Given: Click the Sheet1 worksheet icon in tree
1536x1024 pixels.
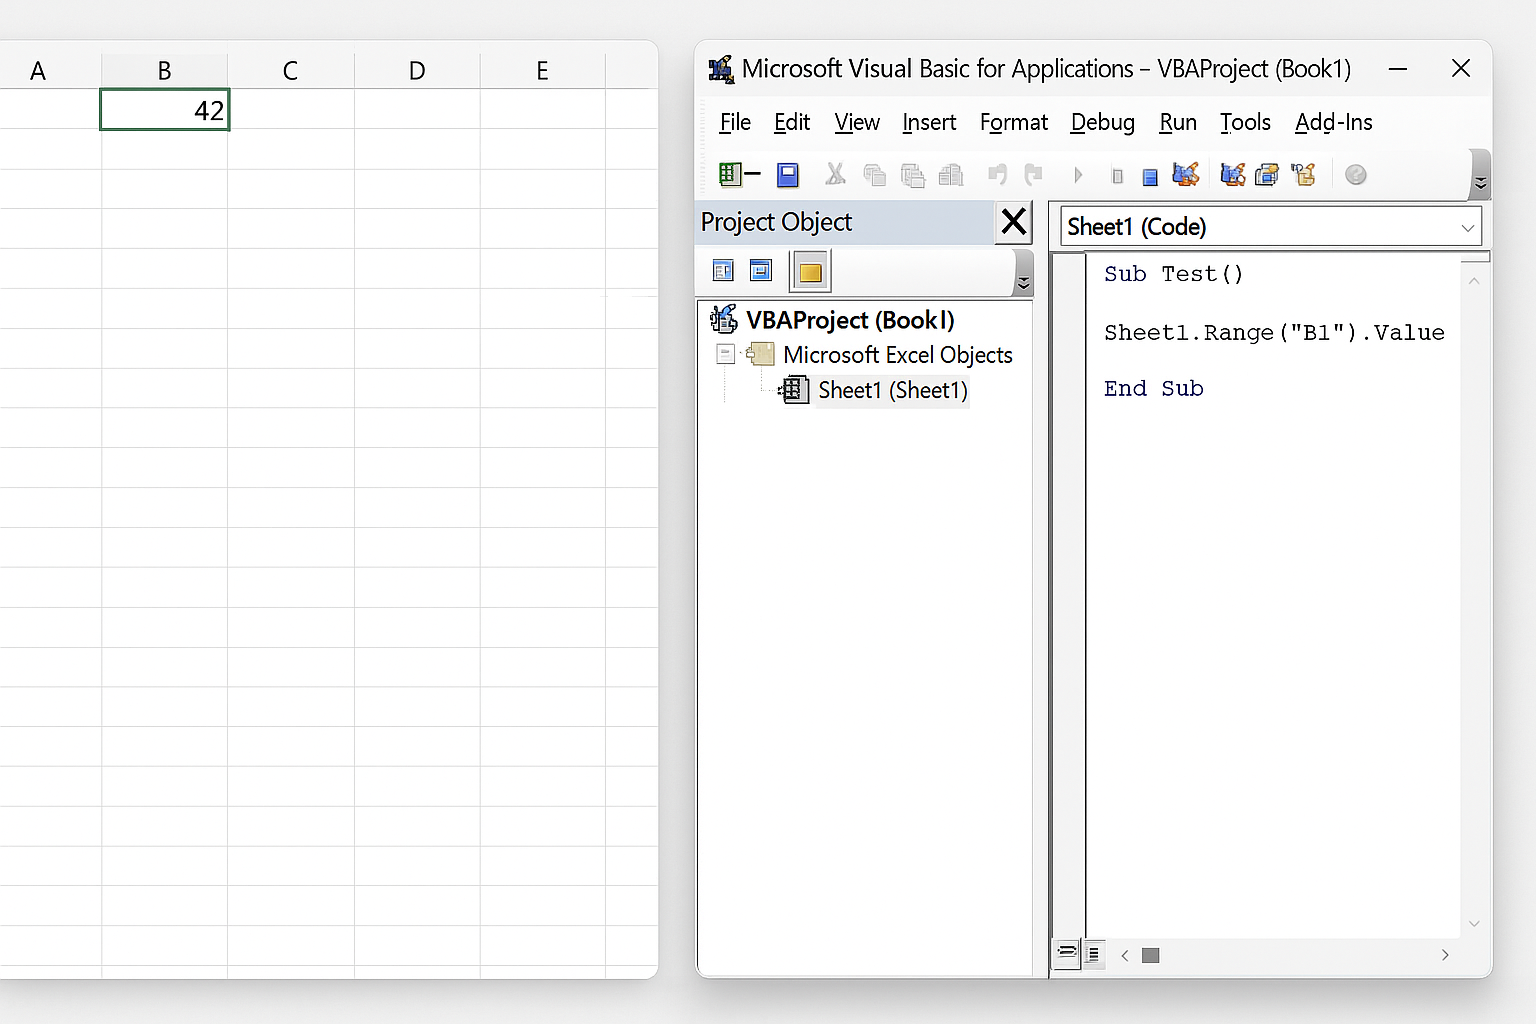Looking at the screenshot, I should pyautogui.click(x=795, y=389).
